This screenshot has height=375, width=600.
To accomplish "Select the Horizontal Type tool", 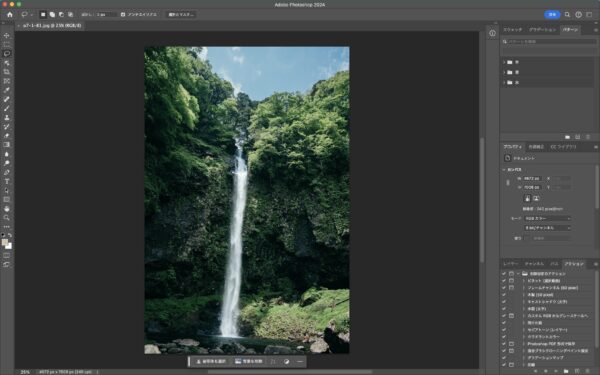I will tap(7, 181).
